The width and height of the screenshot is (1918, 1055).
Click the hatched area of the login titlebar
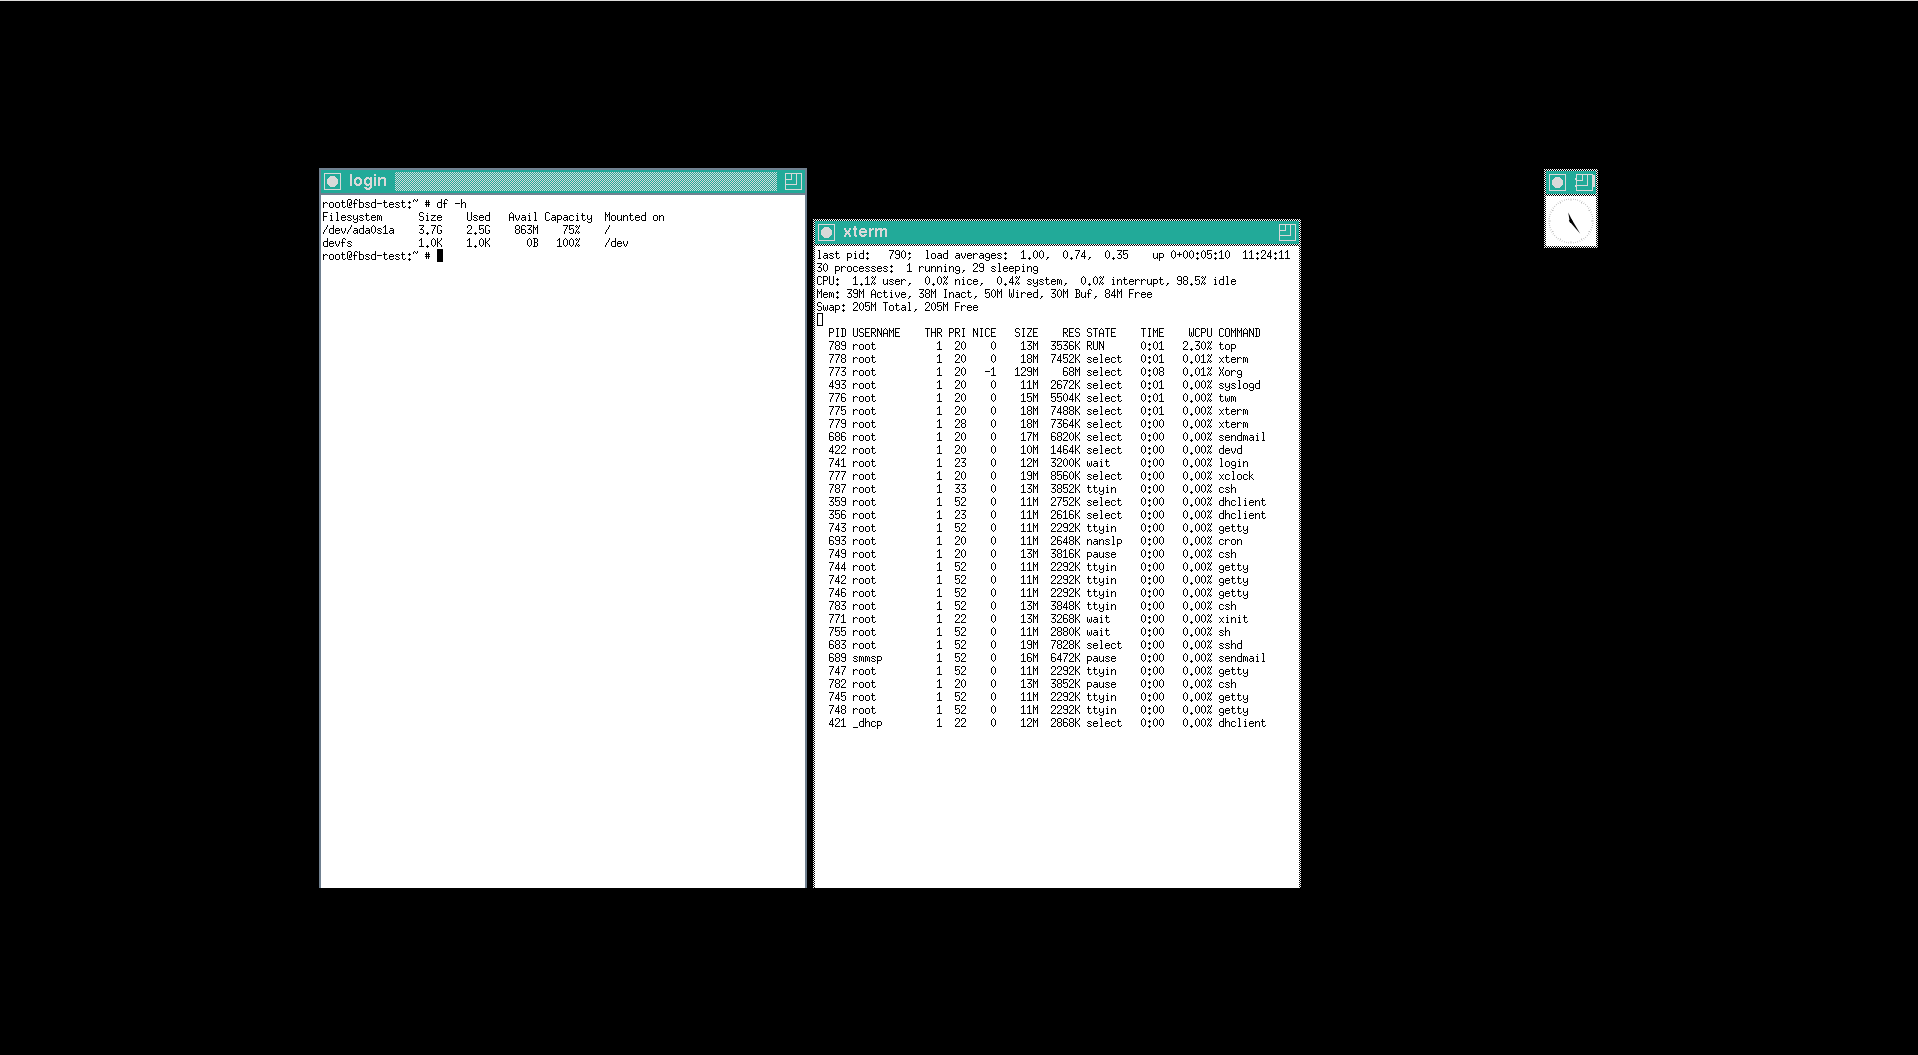[x=585, y=181]
